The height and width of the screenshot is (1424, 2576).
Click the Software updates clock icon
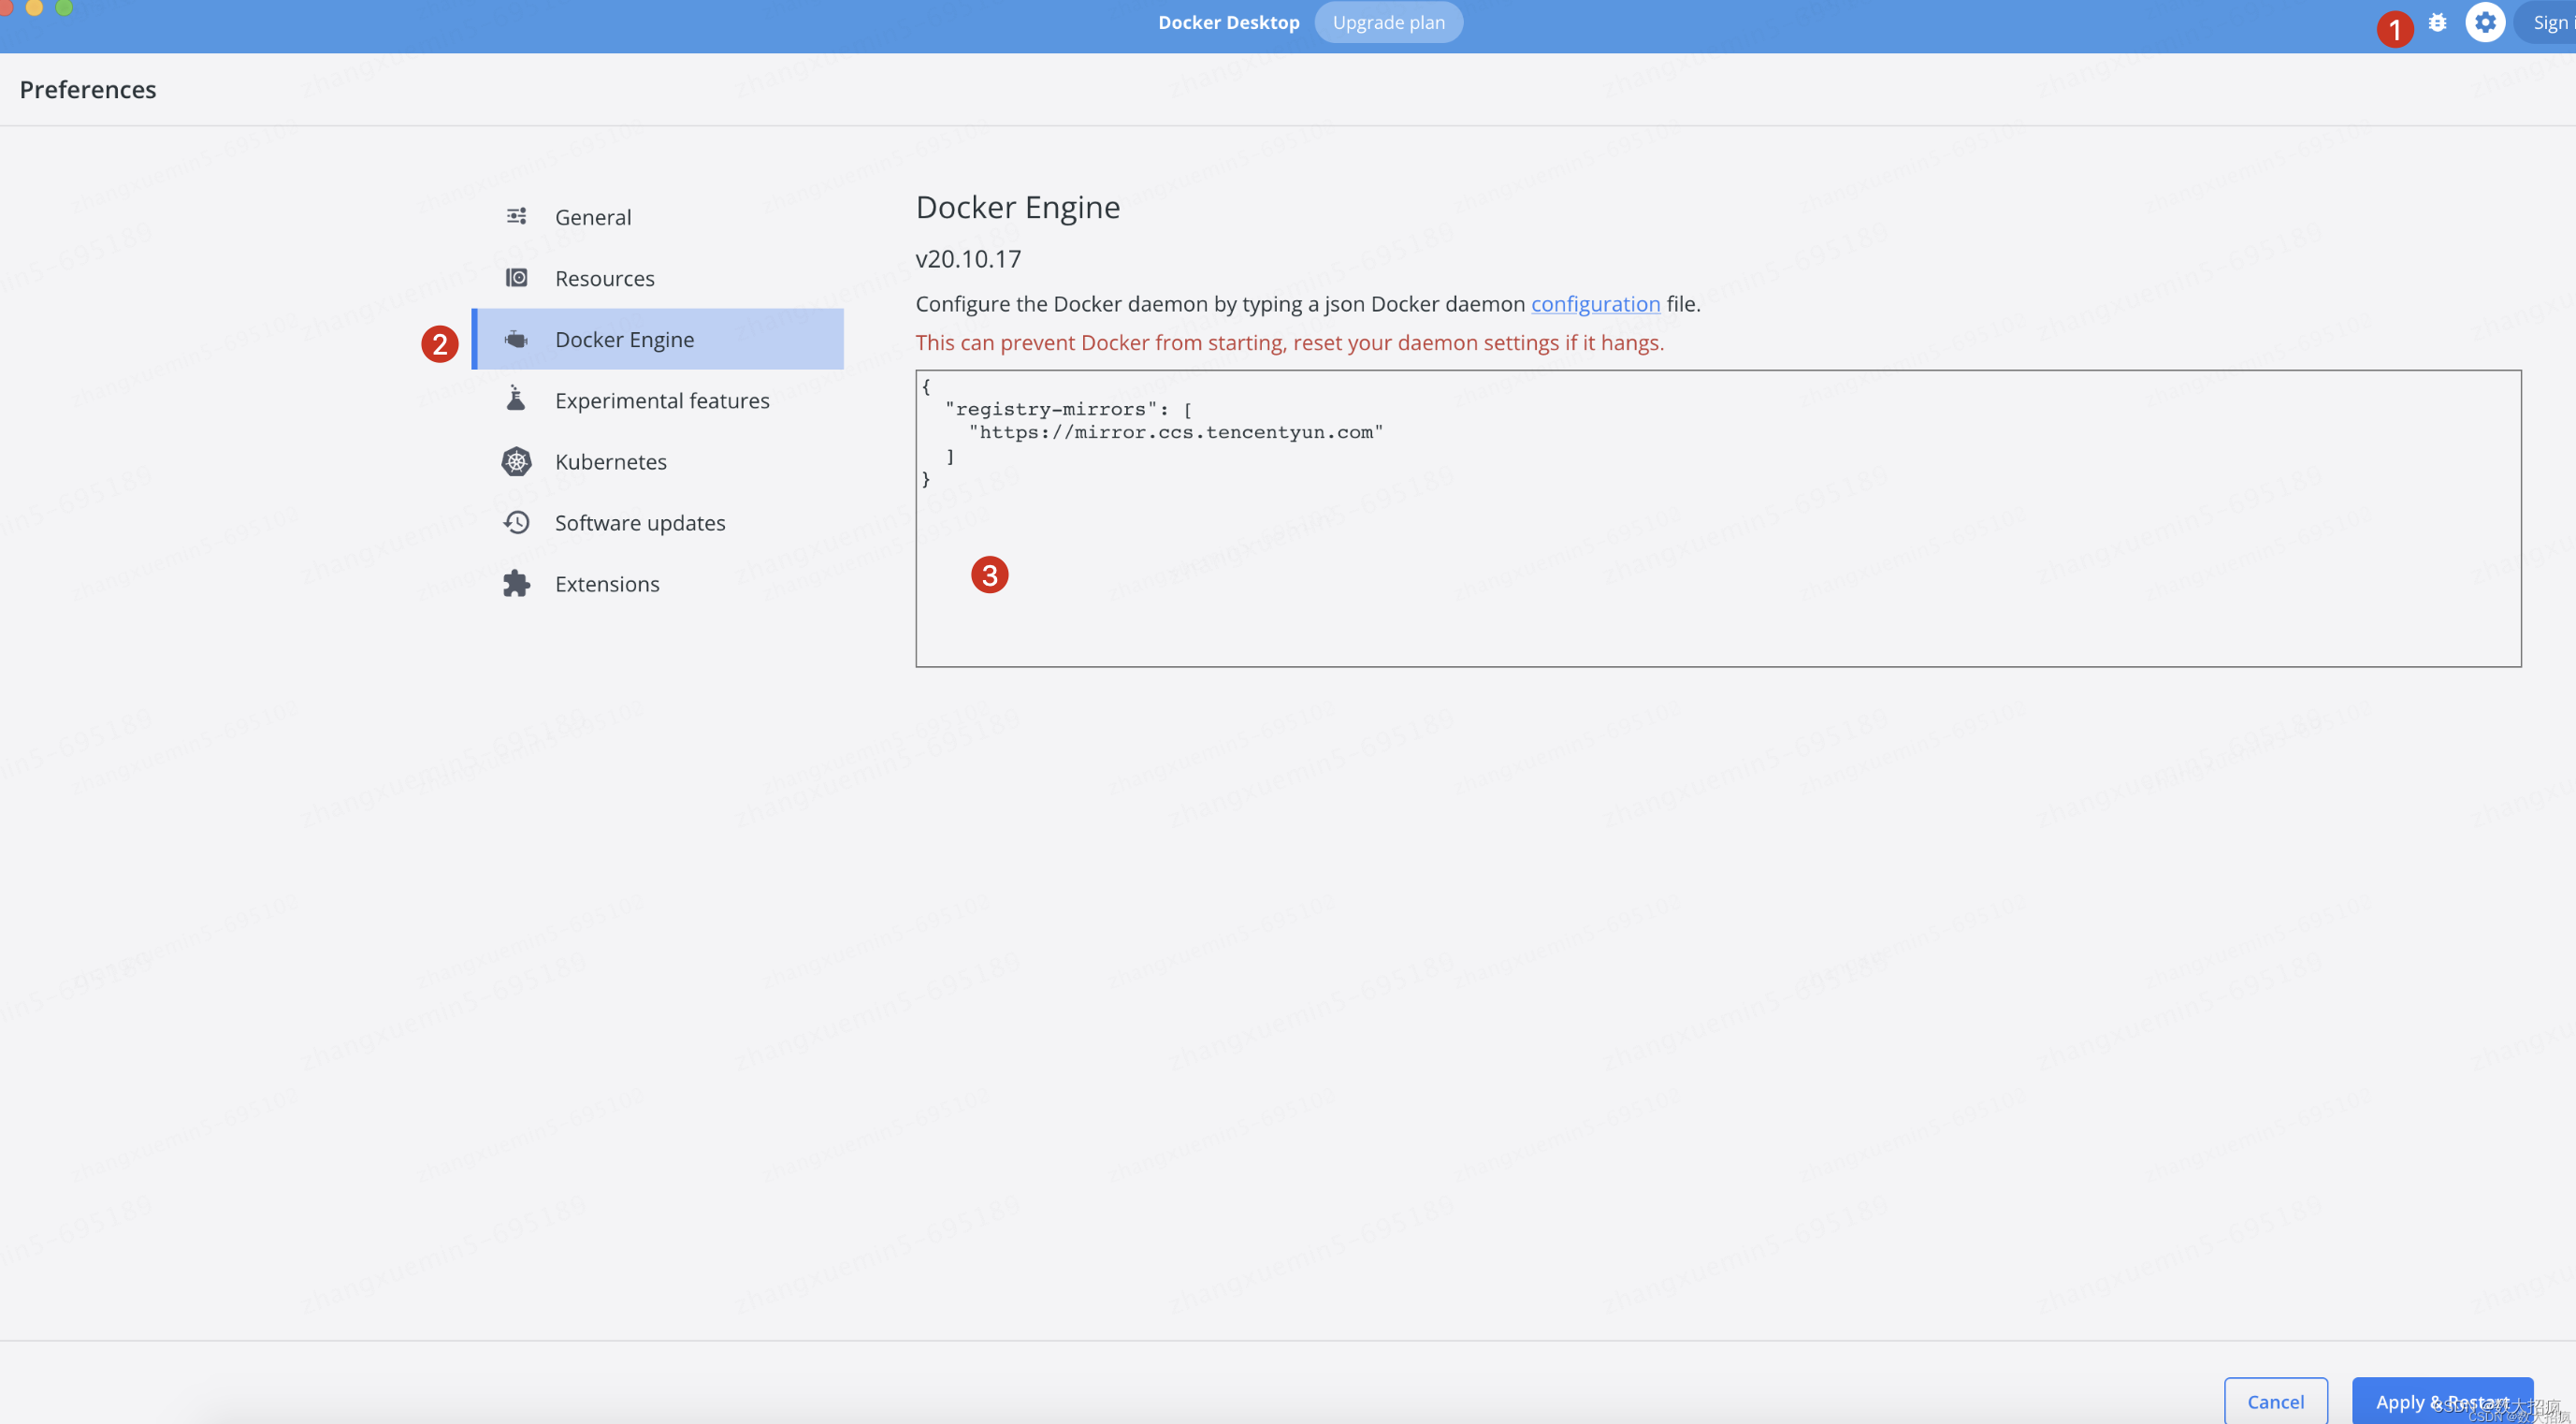click(516, 522)
